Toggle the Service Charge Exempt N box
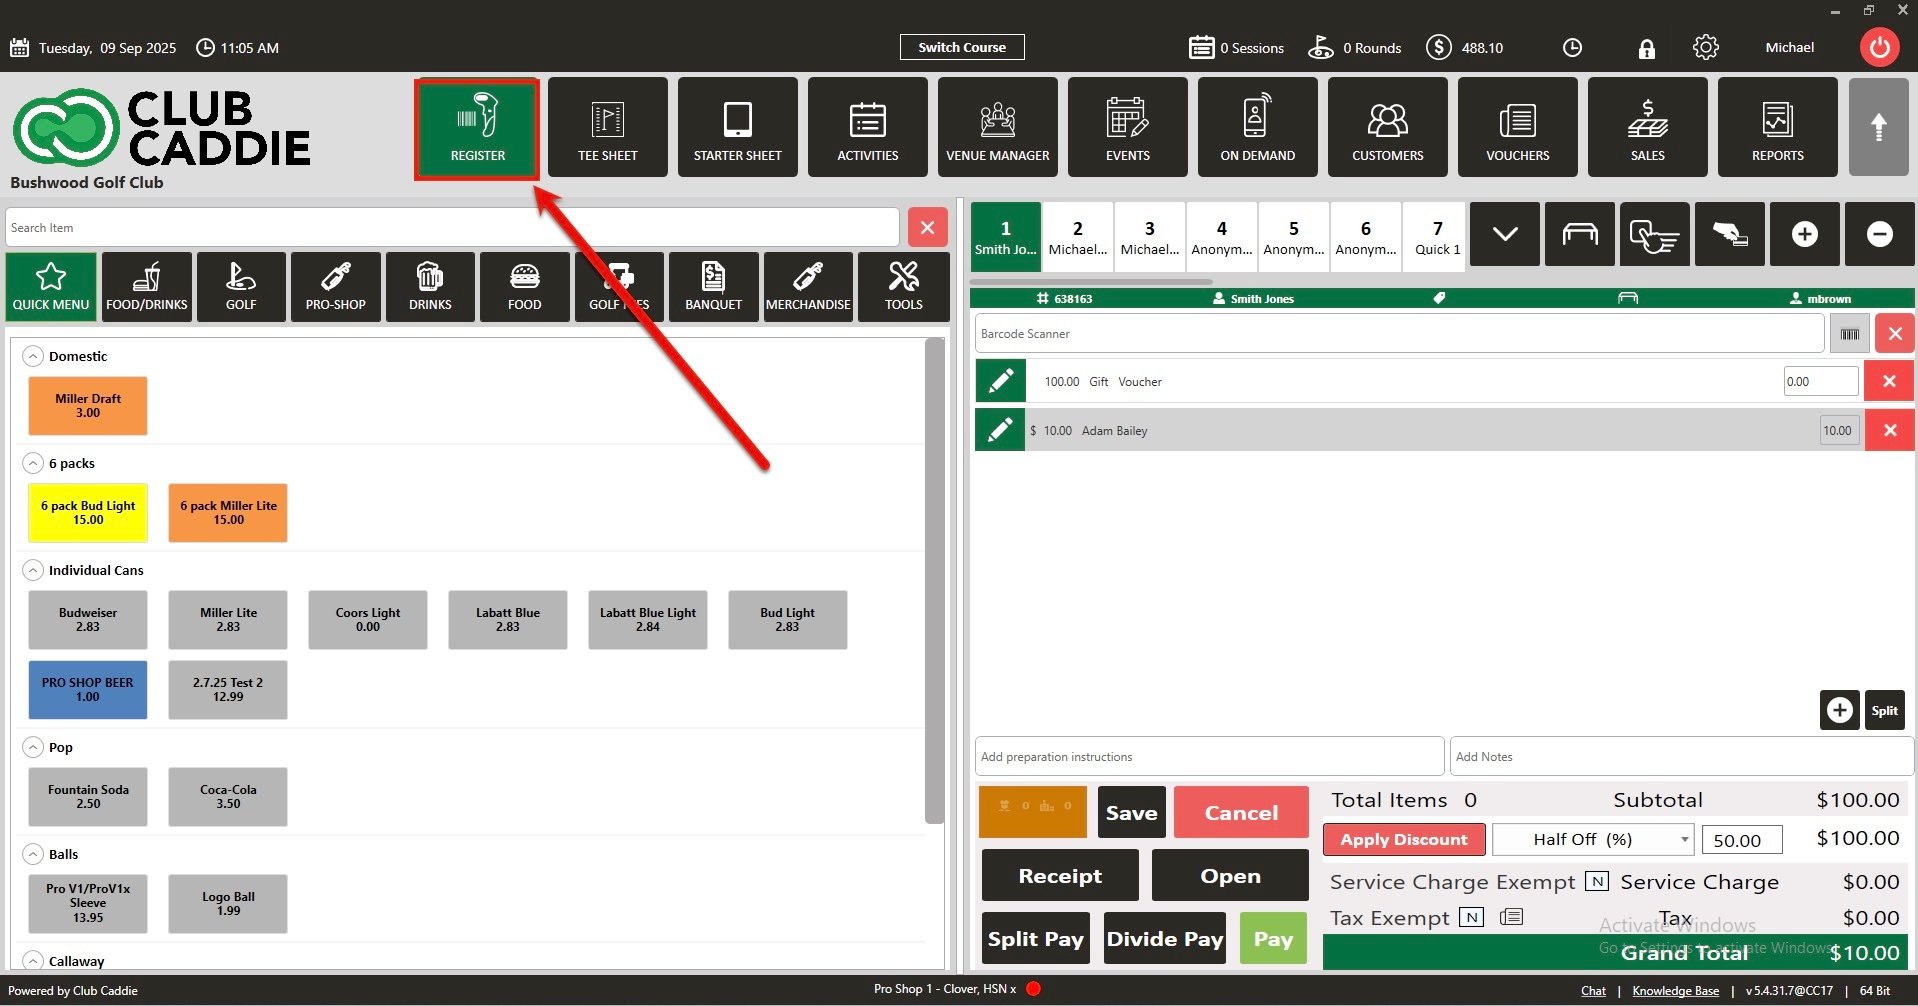 pyautogui.click(x=1597, y=881)
